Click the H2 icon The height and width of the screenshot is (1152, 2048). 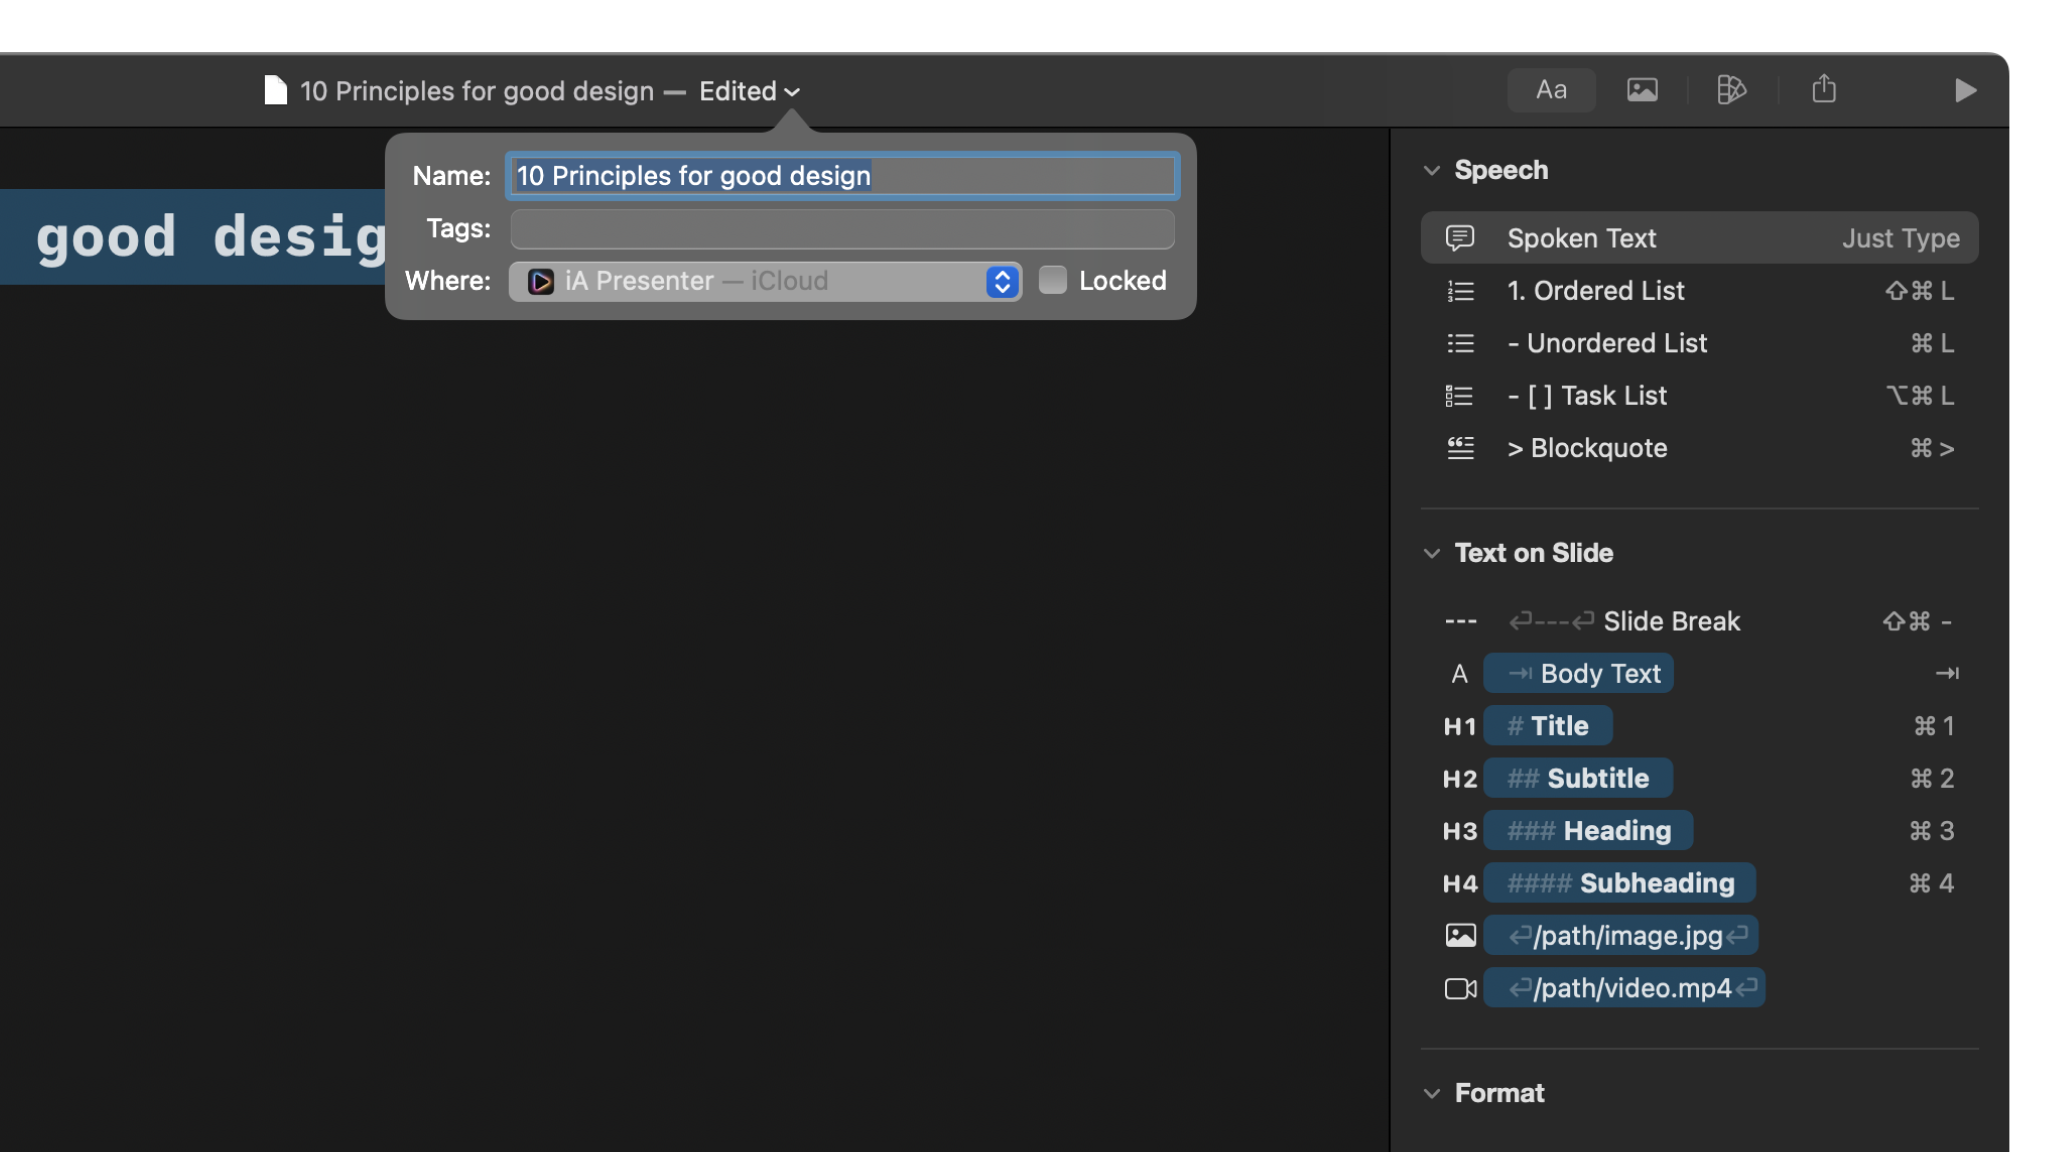tap(1459, 779)
